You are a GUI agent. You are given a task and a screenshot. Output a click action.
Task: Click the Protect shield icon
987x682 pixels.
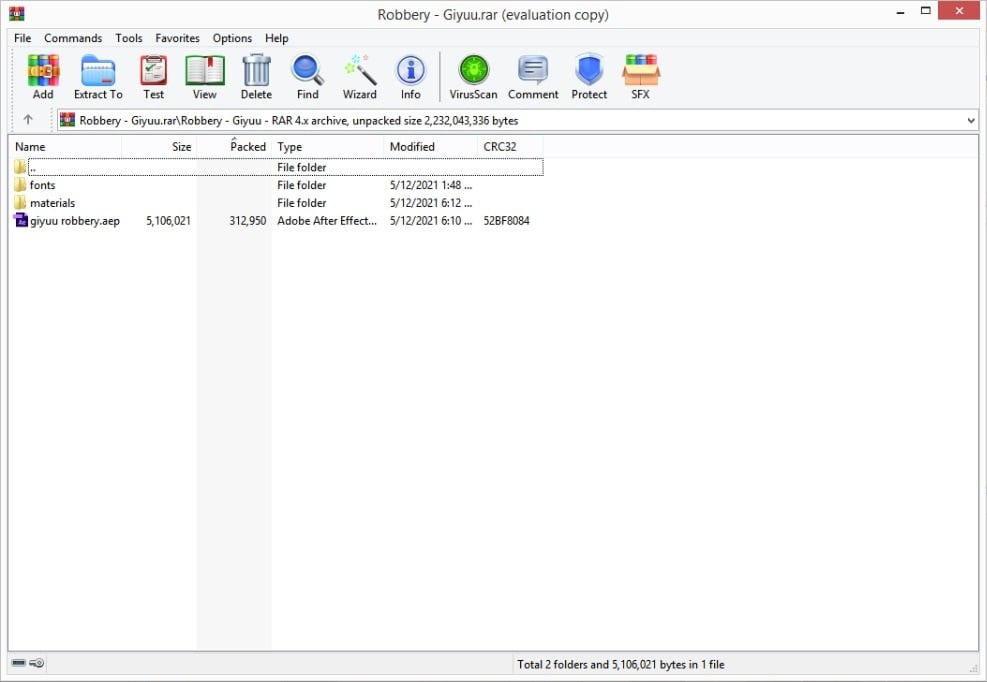589,70
